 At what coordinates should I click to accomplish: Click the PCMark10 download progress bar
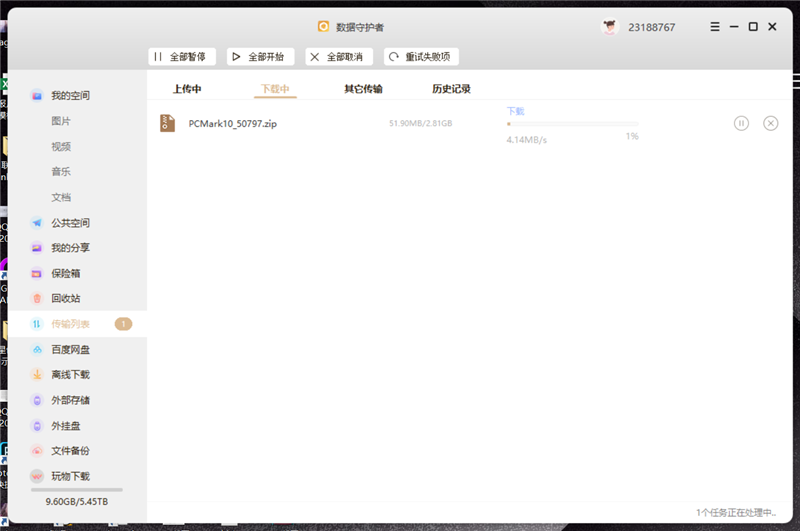coord(572,124)
